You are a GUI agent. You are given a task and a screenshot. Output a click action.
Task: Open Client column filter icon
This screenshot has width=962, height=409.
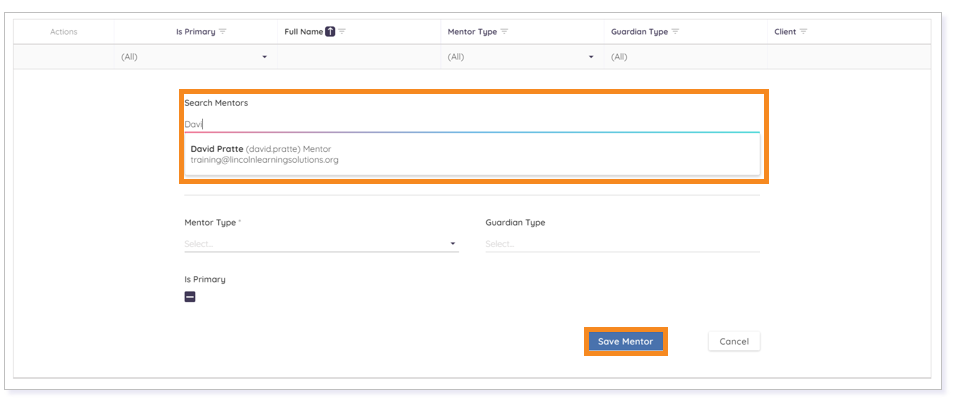tap(803, 32)
